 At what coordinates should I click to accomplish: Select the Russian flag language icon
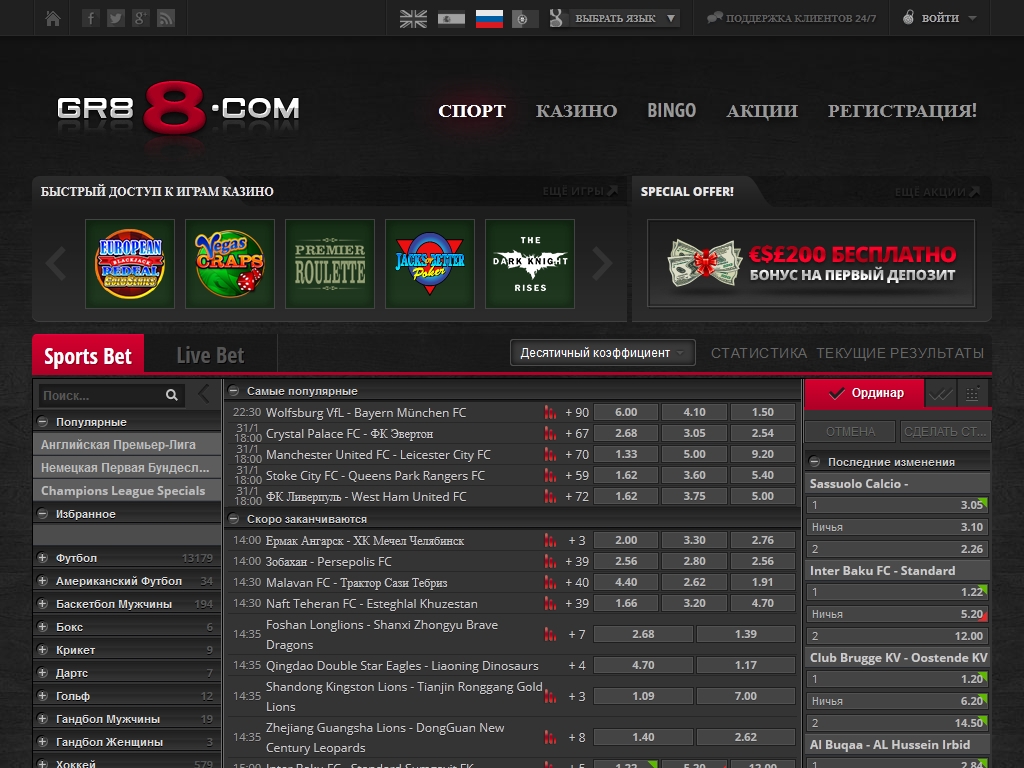point(489,18)
